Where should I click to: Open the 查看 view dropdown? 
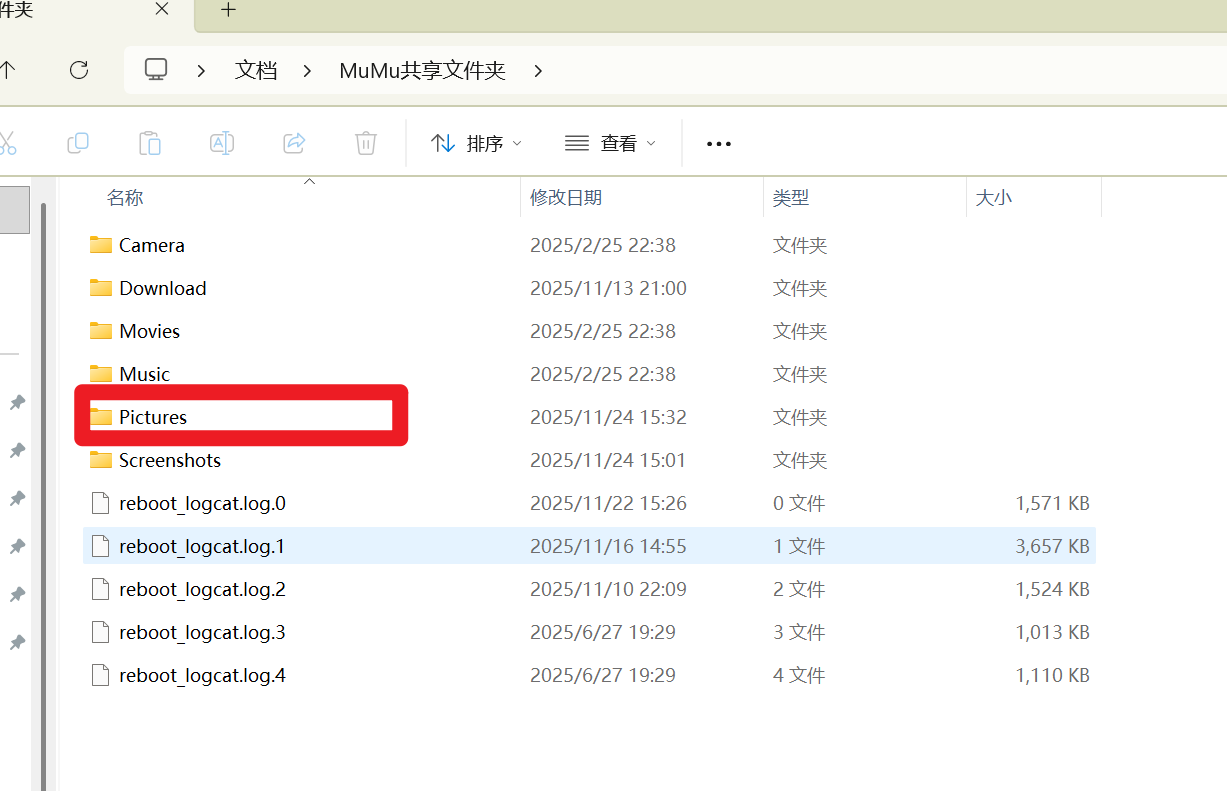point(610,143)
